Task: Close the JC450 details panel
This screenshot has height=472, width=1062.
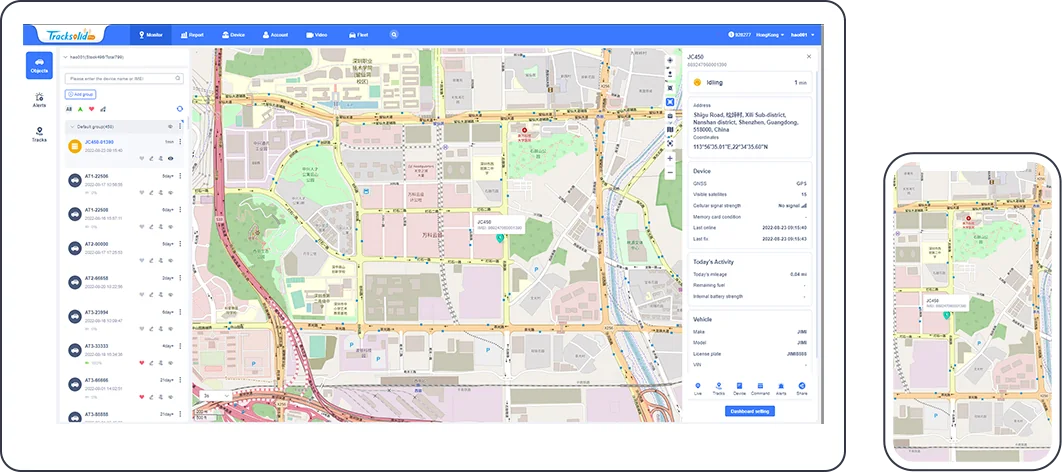Action: click(x=809, y=57)
